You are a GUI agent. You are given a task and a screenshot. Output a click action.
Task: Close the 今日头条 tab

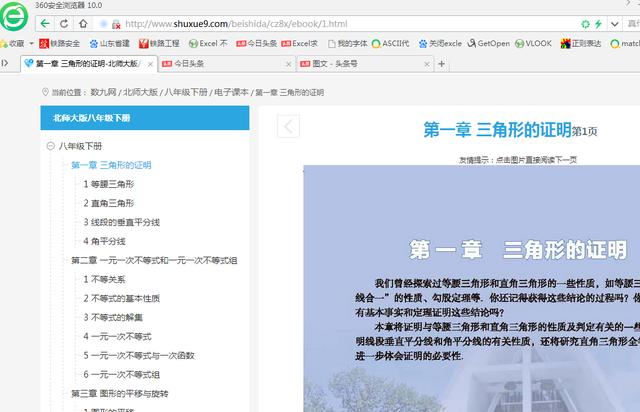[x=289, y=64]
